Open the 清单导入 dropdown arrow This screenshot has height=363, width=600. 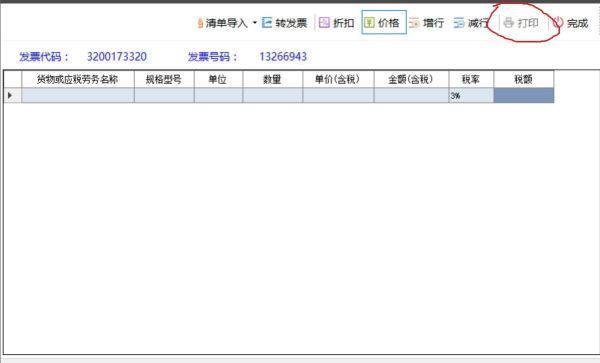click(x=255, y=23)
